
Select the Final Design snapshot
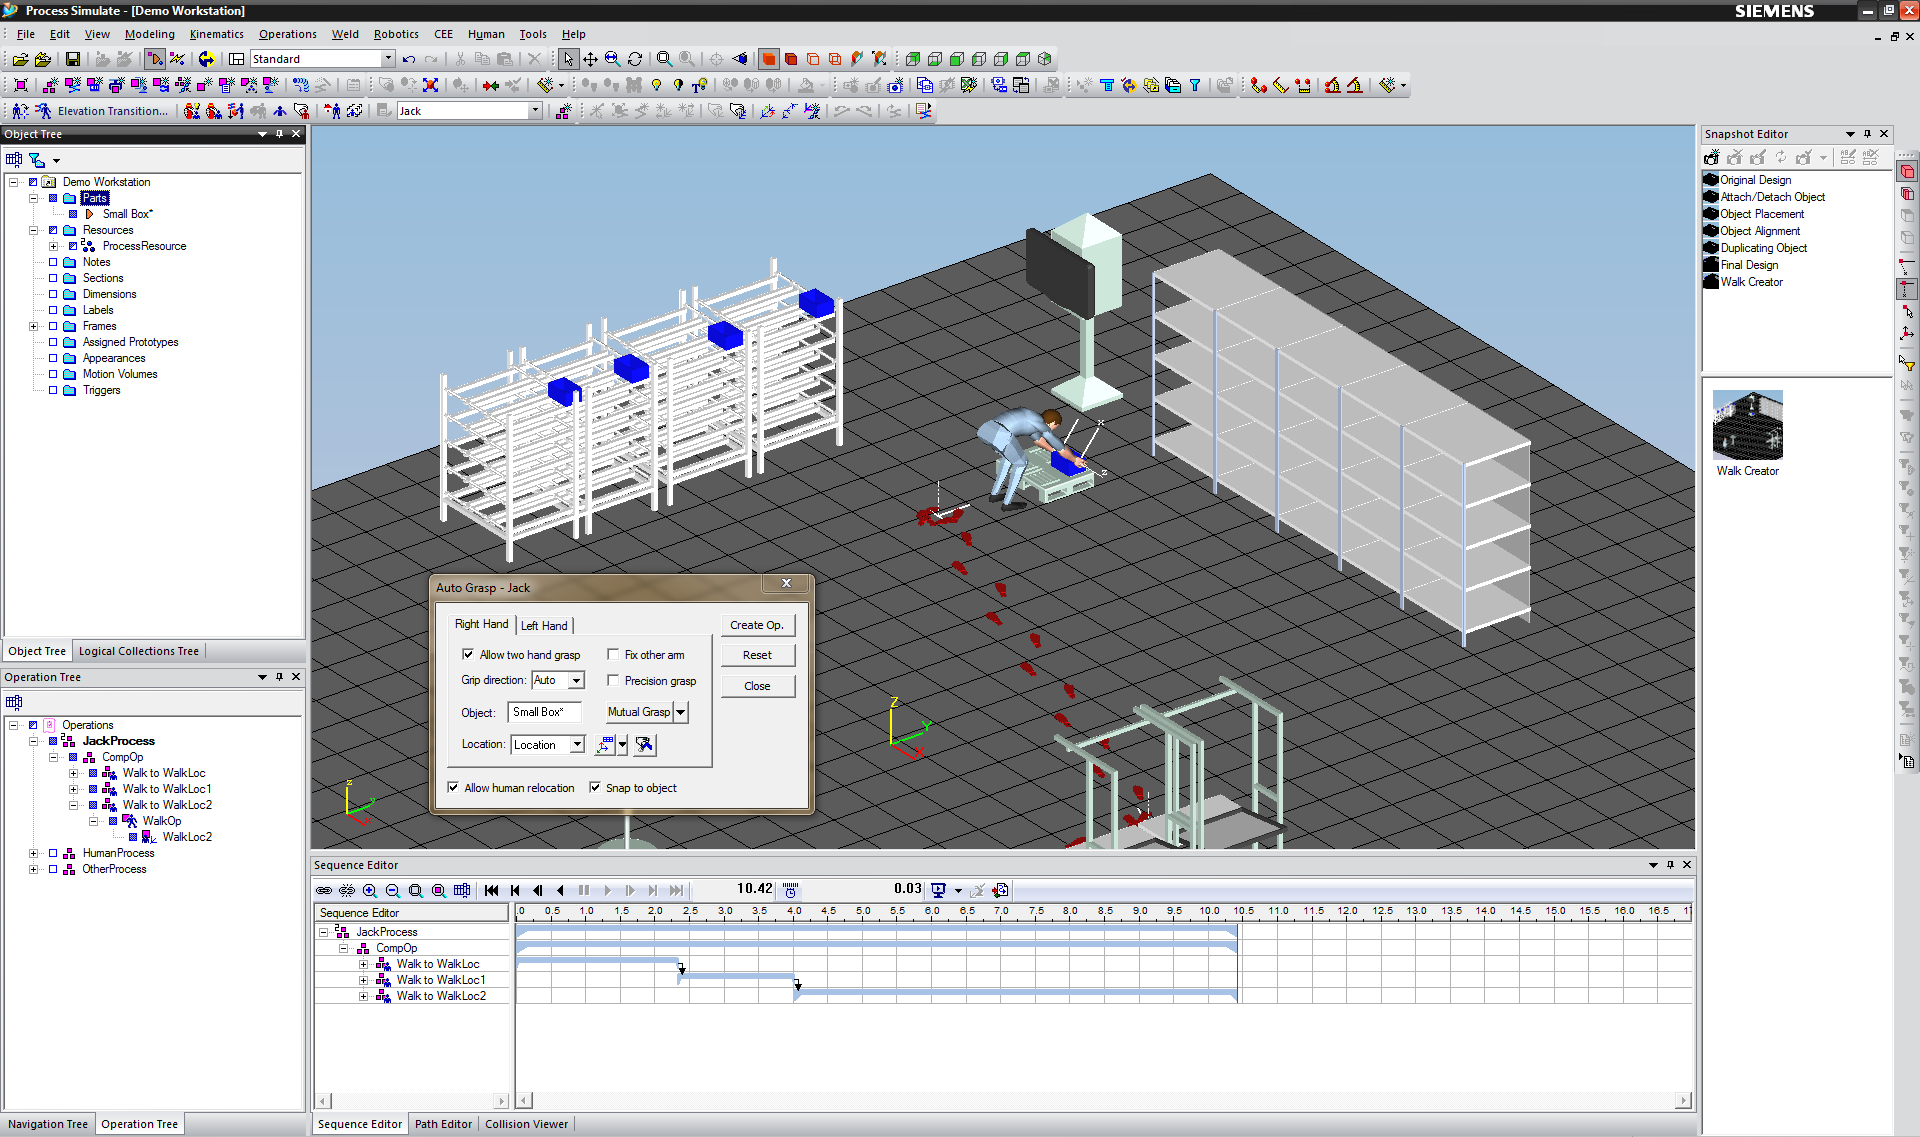[x=1749, y=265]
